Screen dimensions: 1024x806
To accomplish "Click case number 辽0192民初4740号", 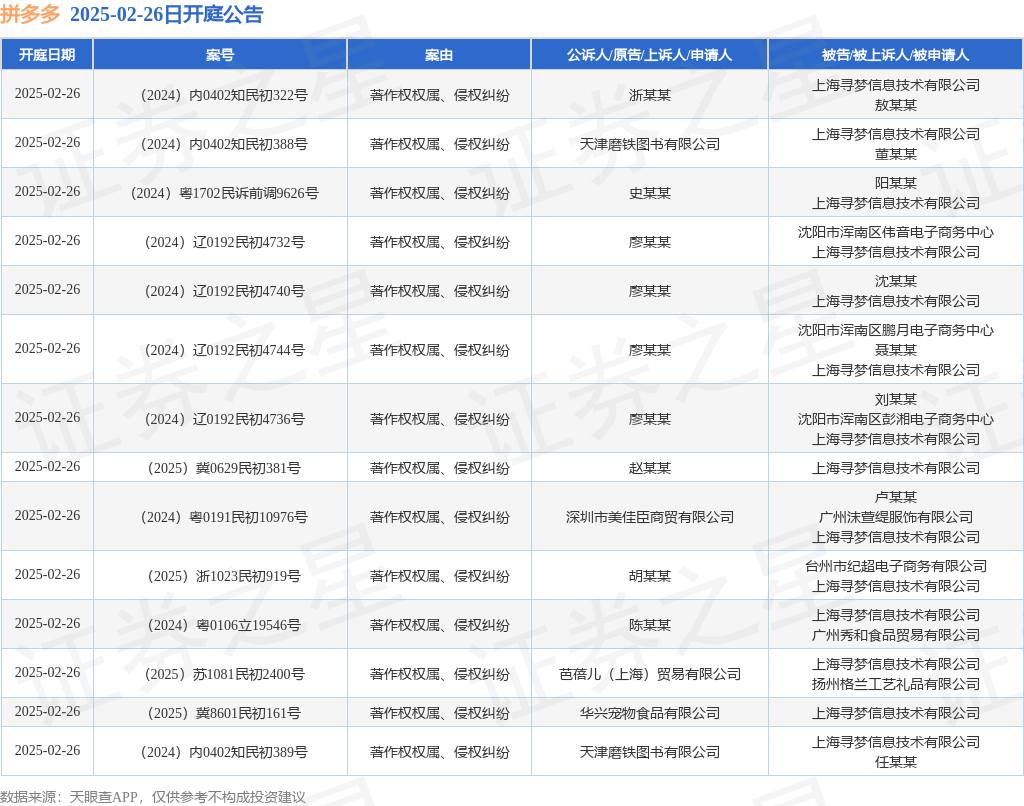I will tap(224, 291).
